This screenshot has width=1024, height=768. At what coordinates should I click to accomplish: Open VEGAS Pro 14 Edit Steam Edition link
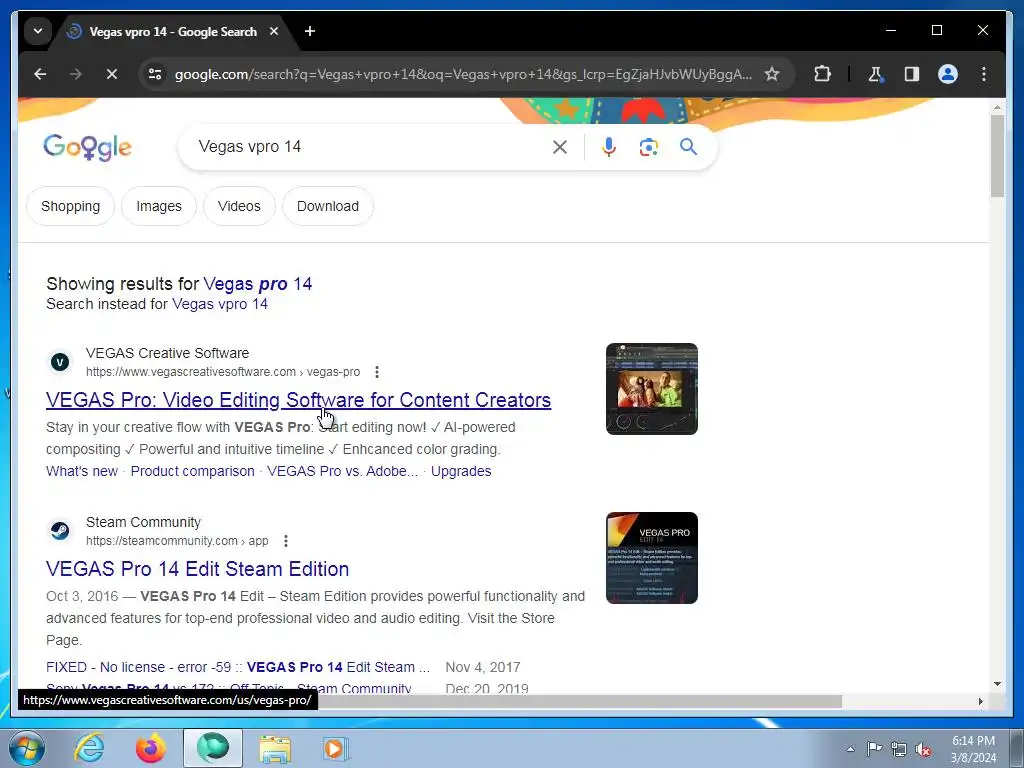tap(197, 569)
